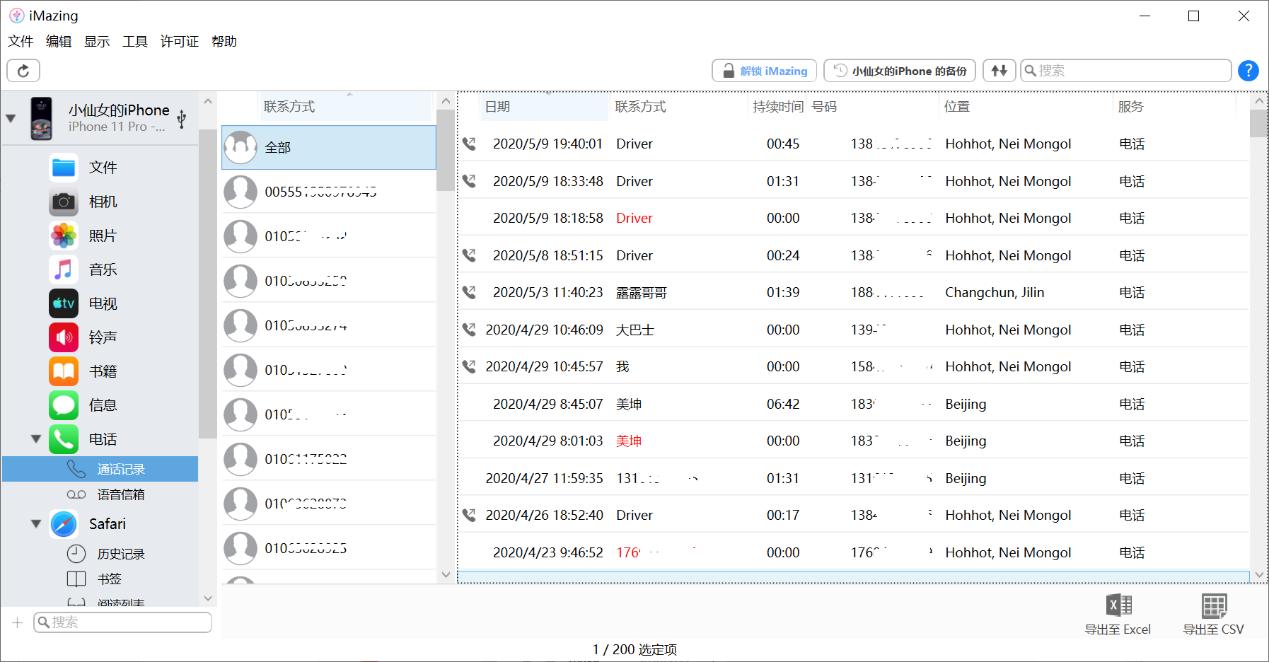Click the blue help question mark icon
Viewport: 1269px width, 662px height.
pyautogui.click(x=1247, y=70)
